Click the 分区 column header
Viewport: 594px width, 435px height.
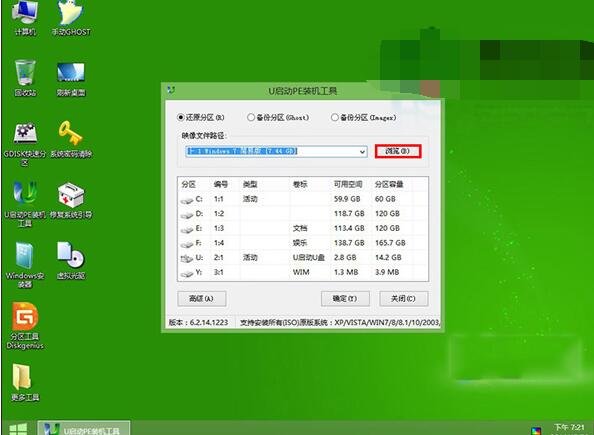188,185
